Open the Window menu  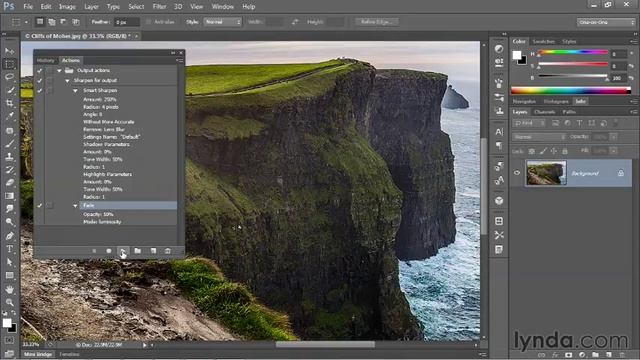point(222,7)
